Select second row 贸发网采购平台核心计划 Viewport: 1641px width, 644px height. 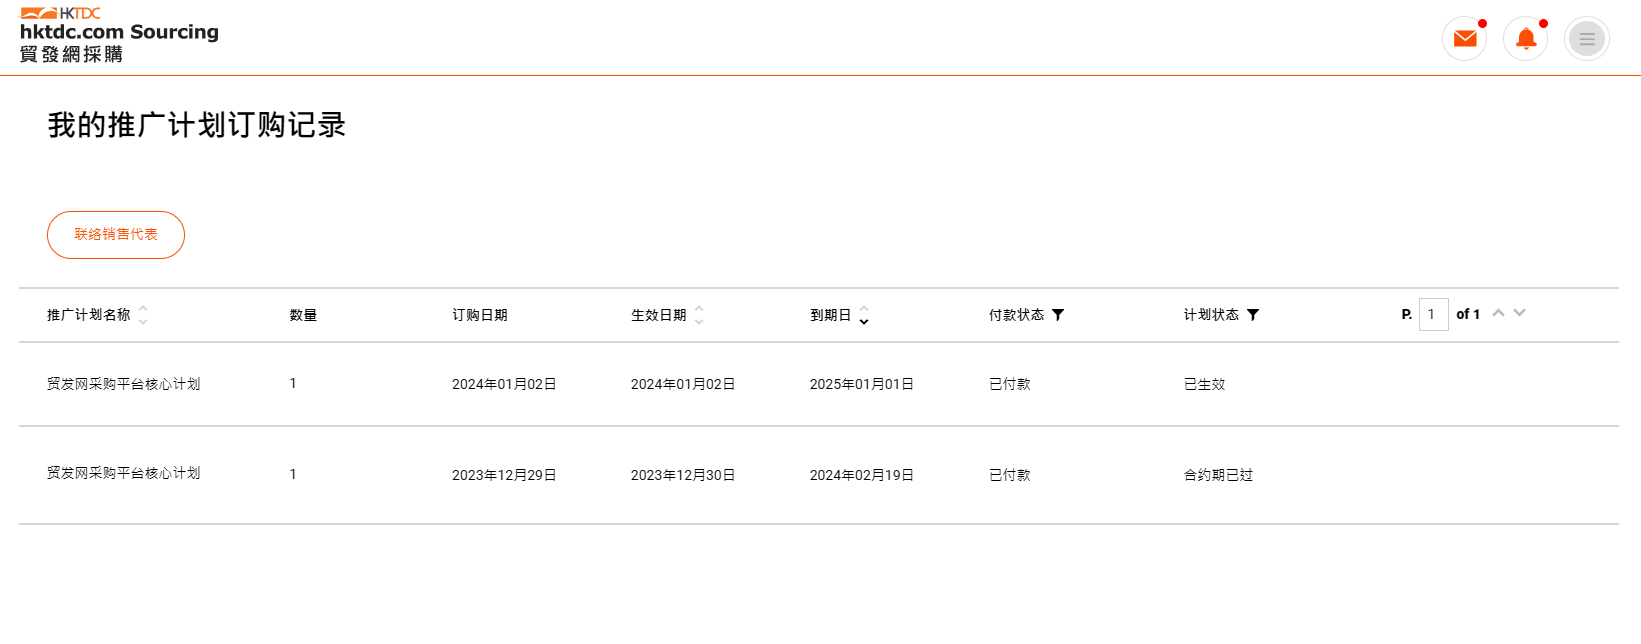(x=124, y=473)
